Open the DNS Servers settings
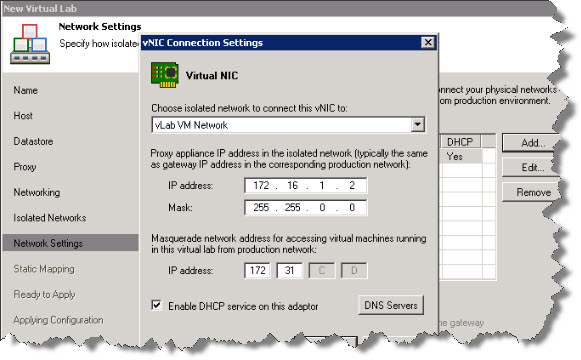This screenshot has width=581, height=360. click(391, 305)
